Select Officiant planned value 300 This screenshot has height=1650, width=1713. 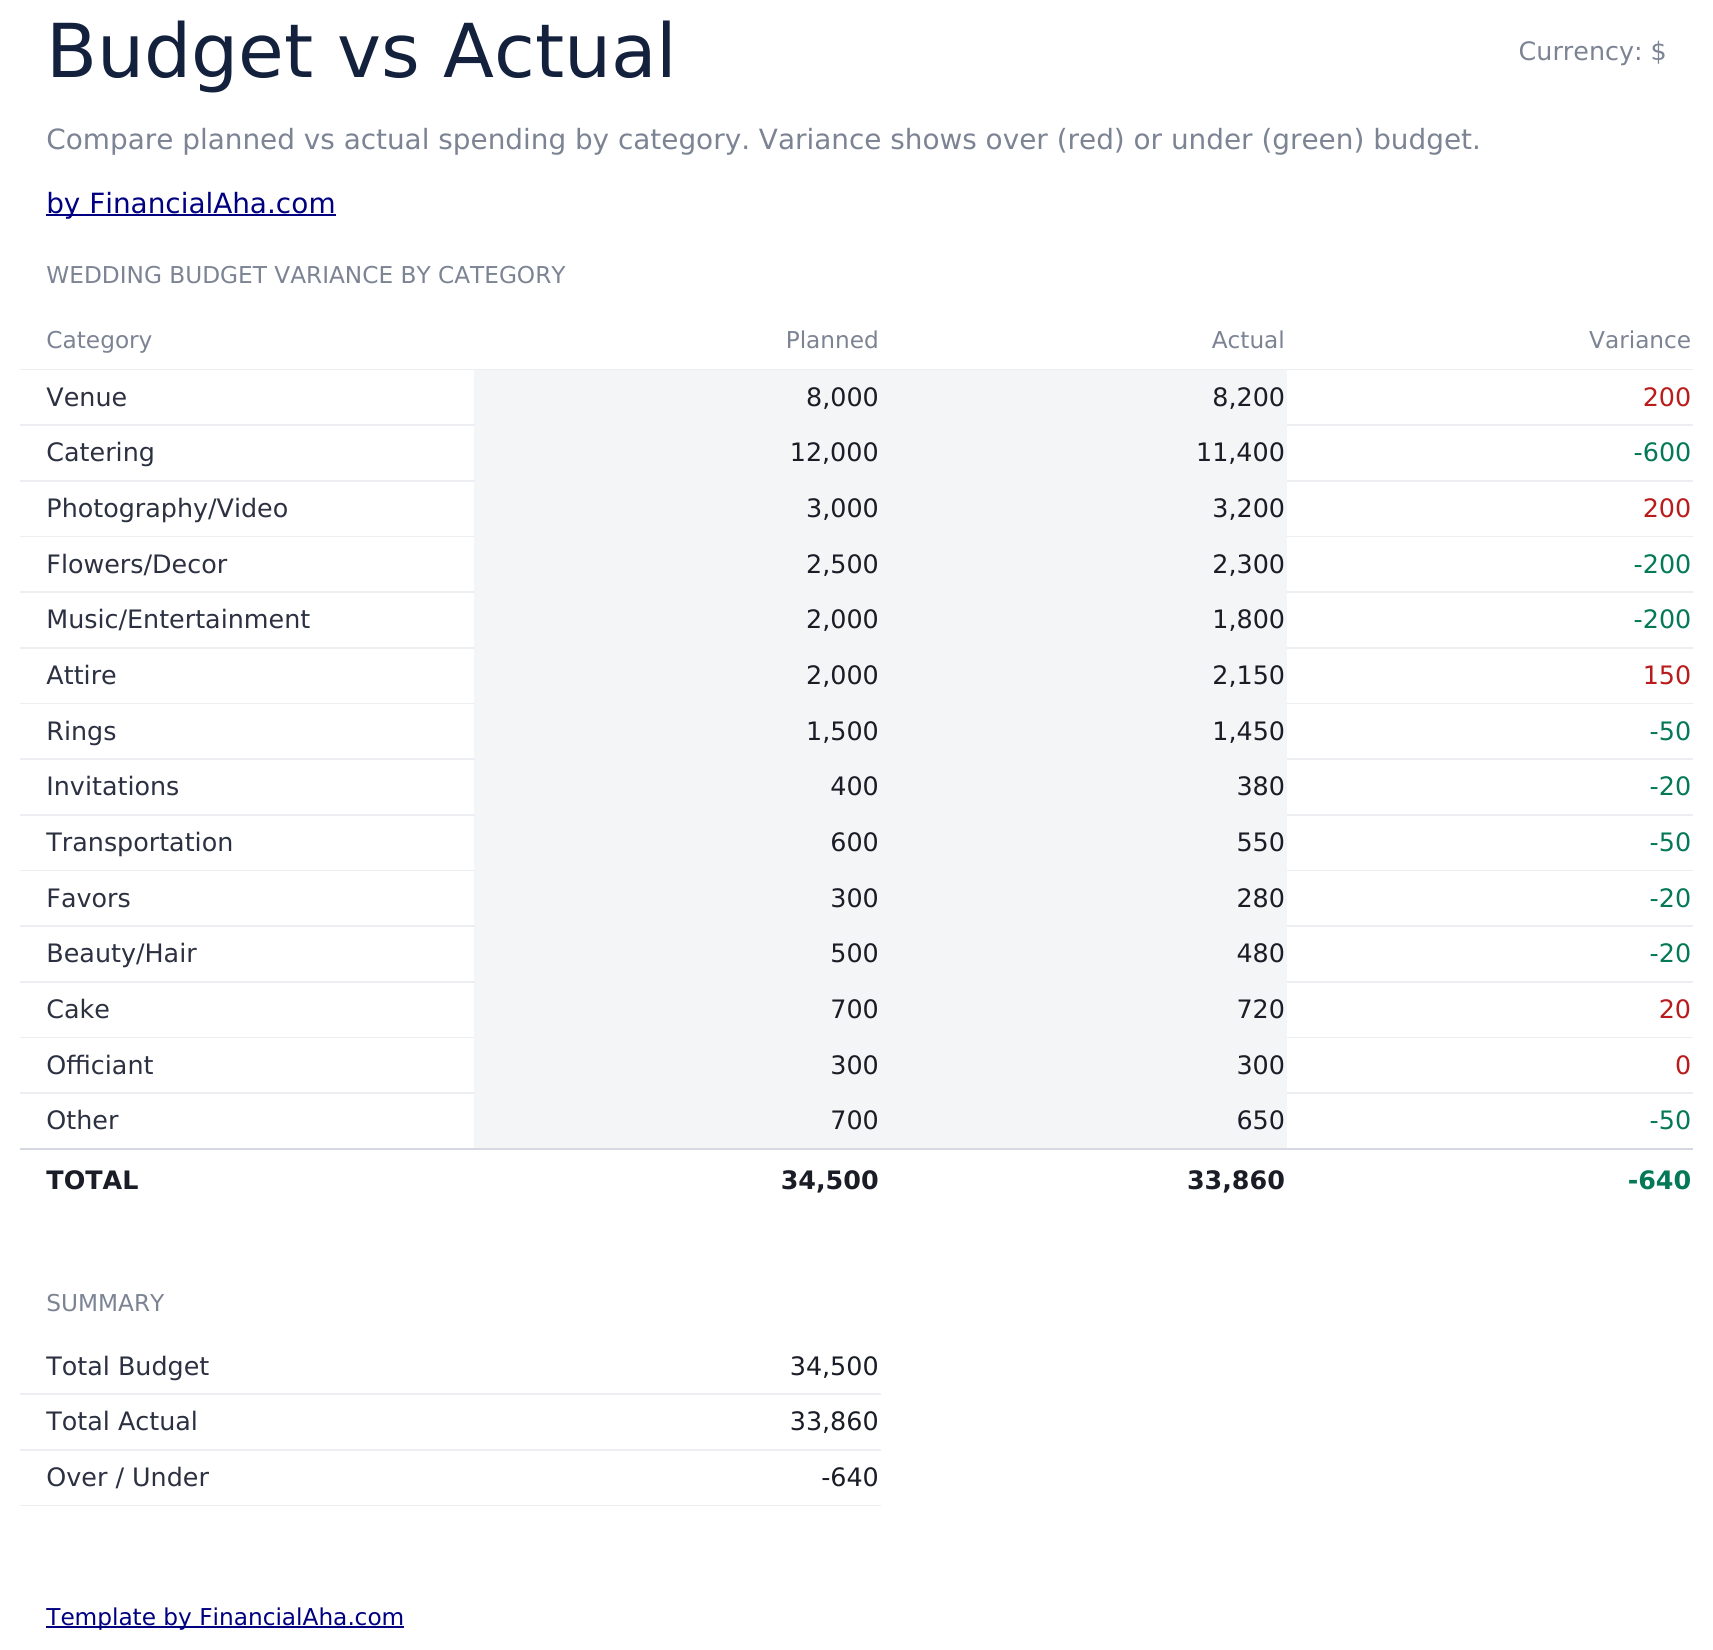point(854,1066)
